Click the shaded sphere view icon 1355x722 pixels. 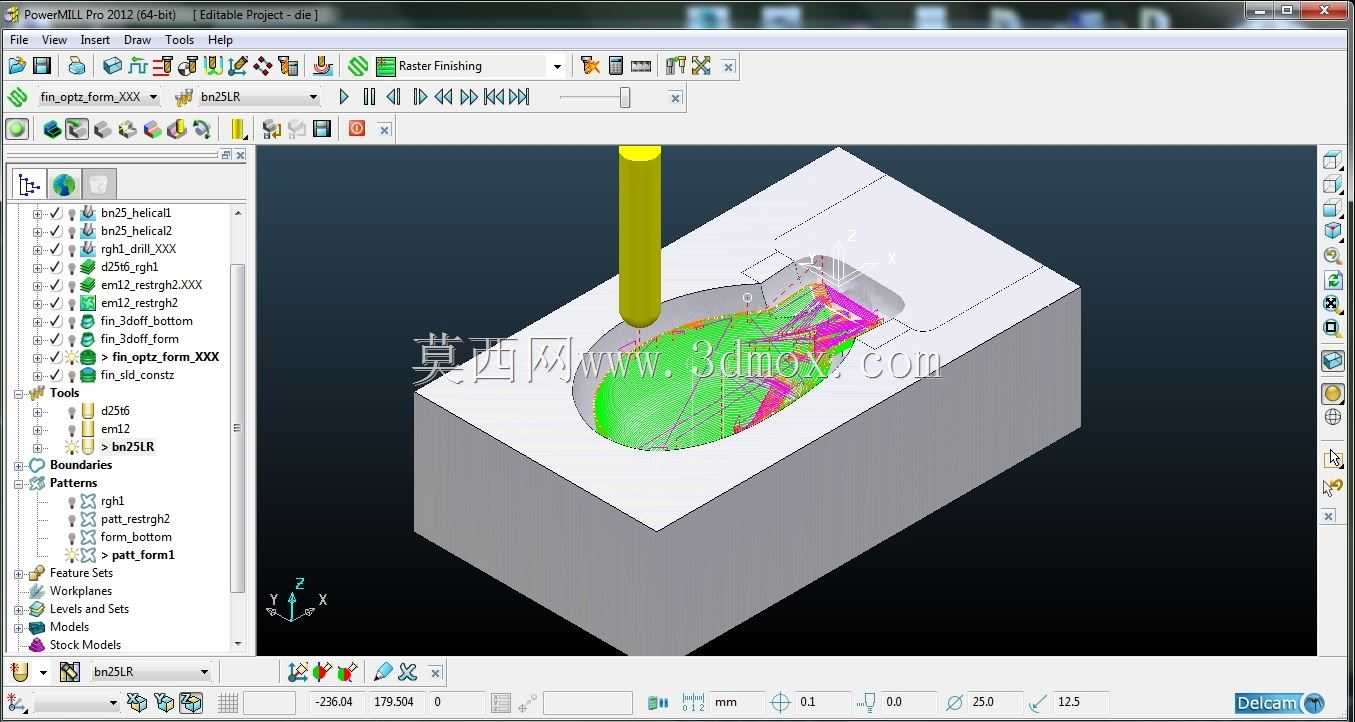(1332, 394)
